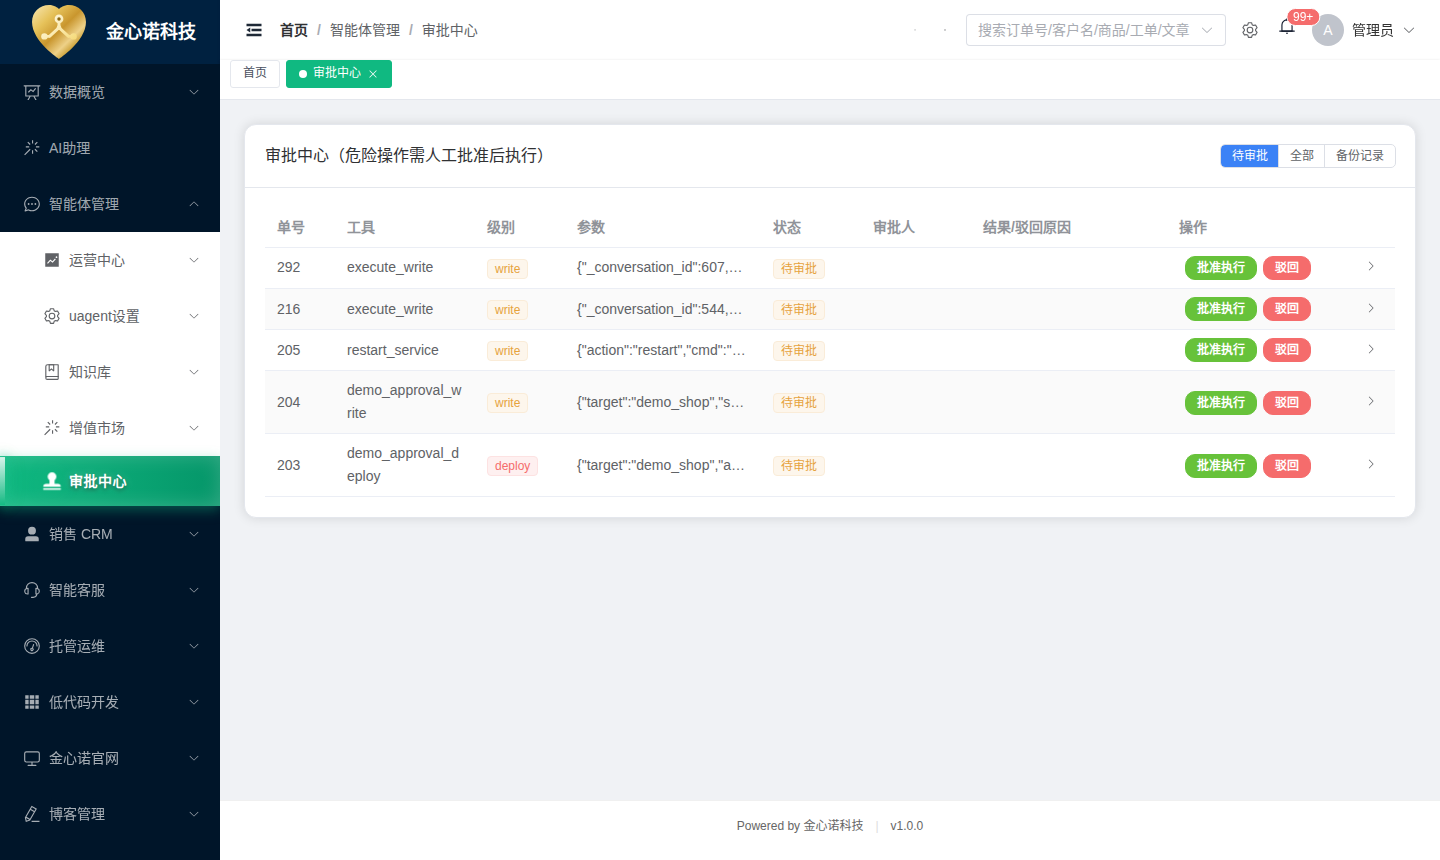Click the global search input field

coord(1095,30)
